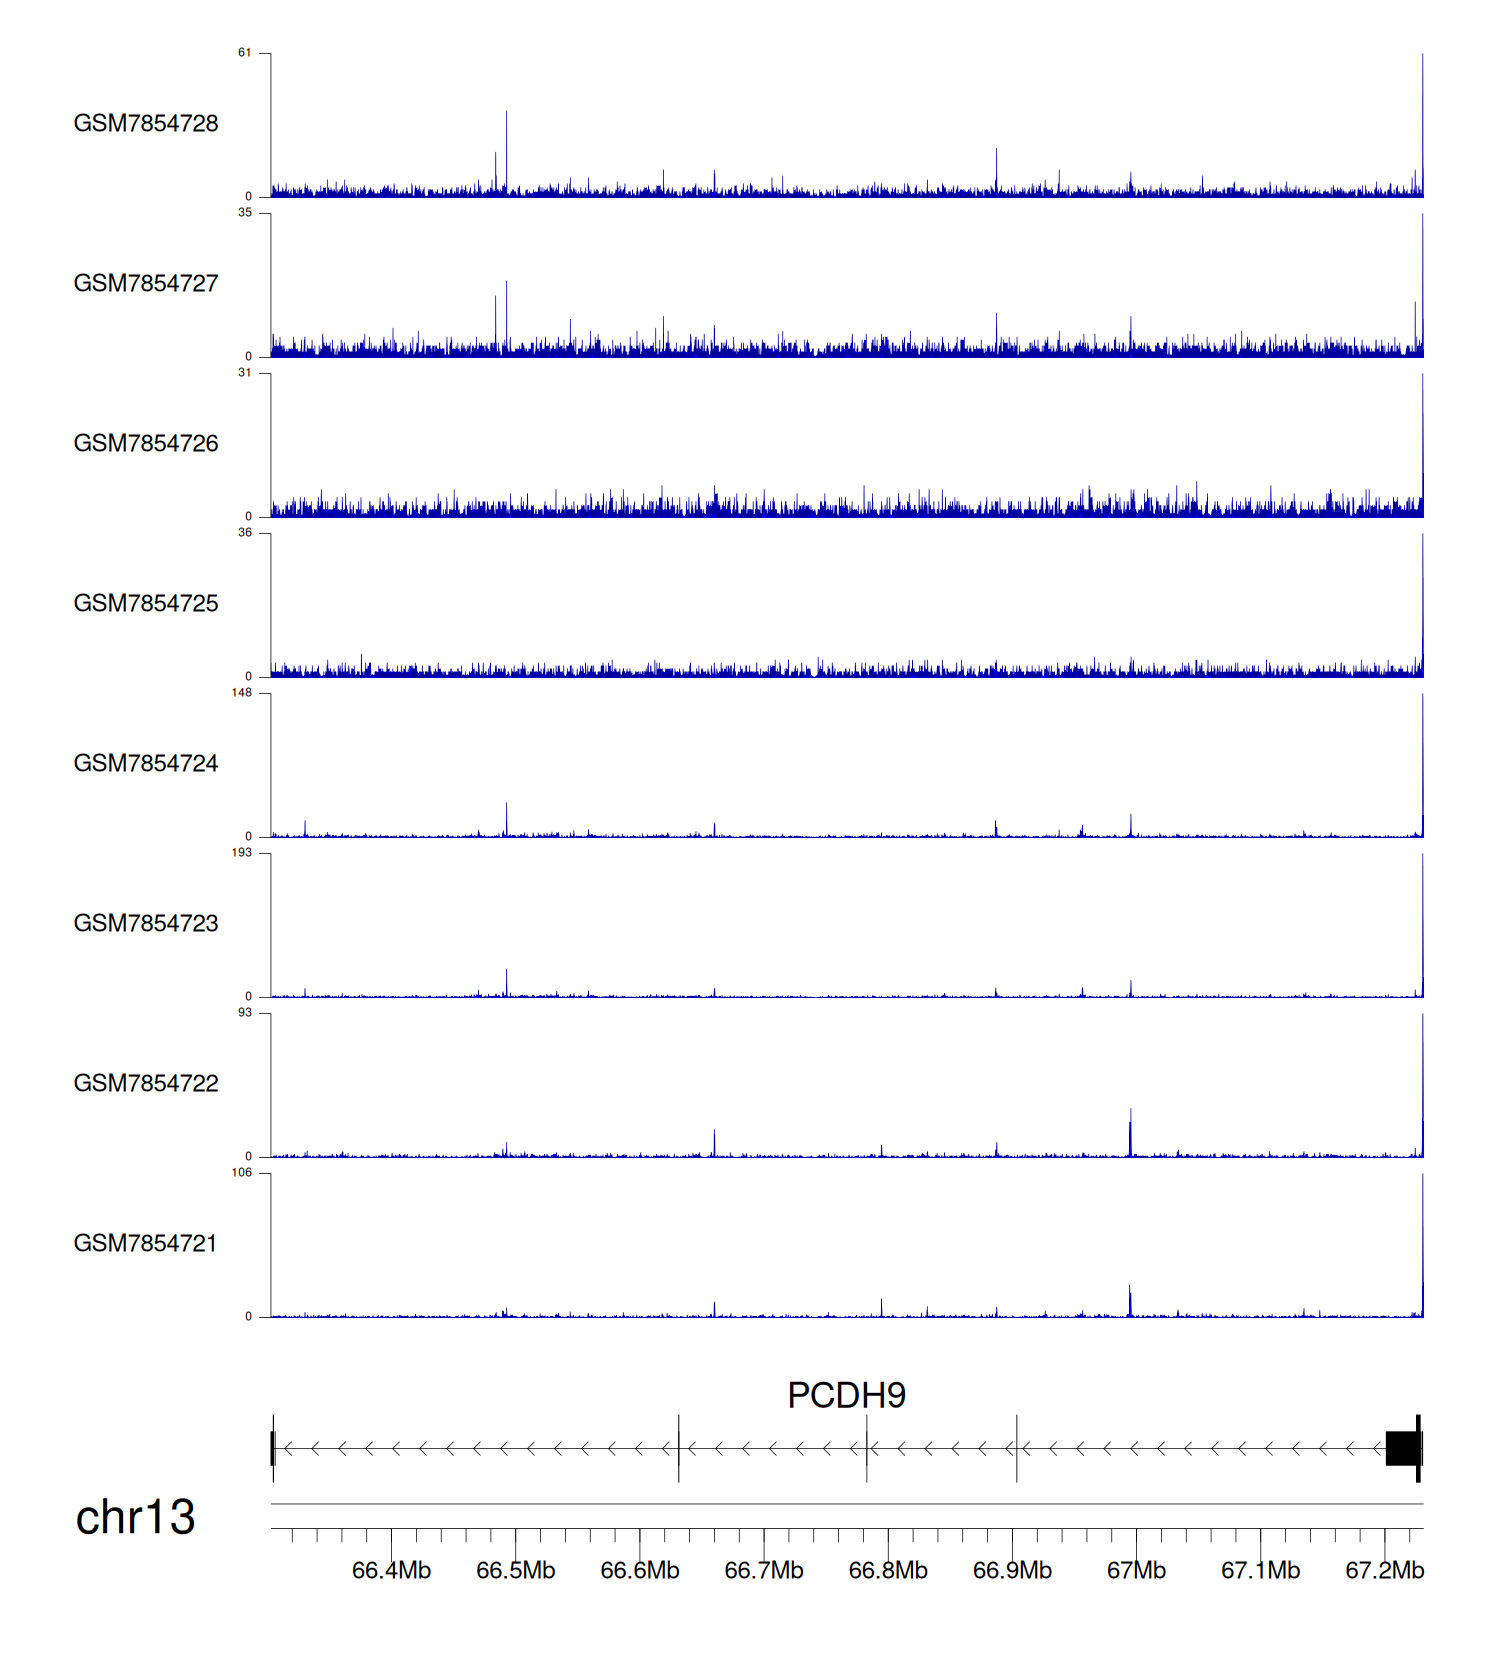Image resolution: width=1500 pixels, height=1660 pixels.
Task: Select the 66.7Mb coordinate on the axis
Action: 763,1570
